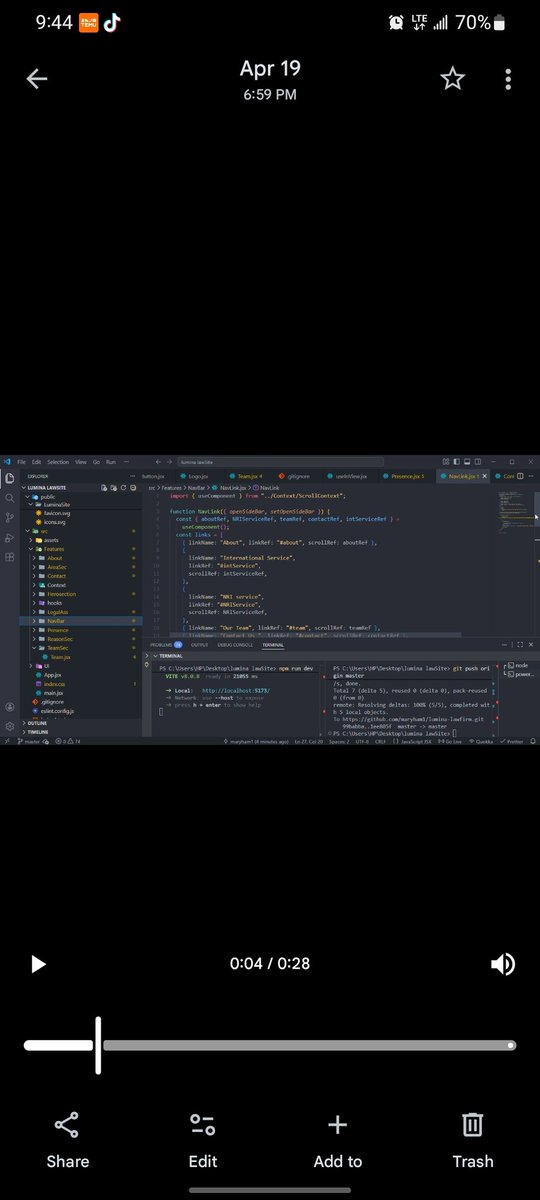Tap the bottom navigation gesture bar

click(x=270, y=1190)
